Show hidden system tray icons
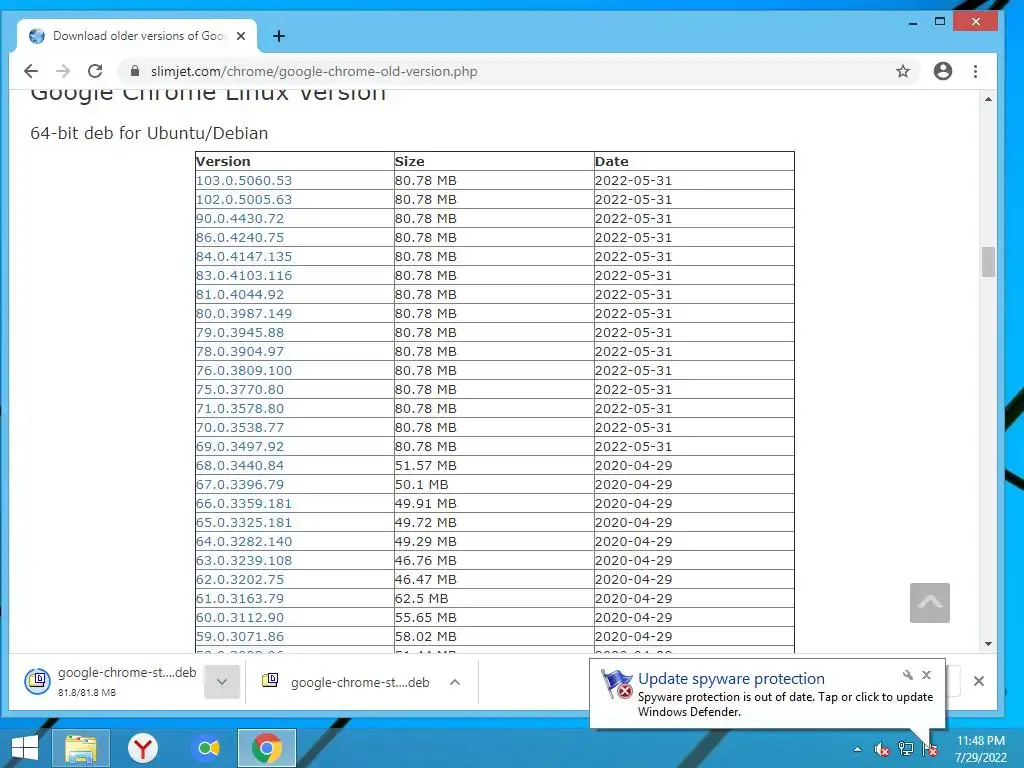The height and width of the screenshot is (768, 1024). click(857, 749)
